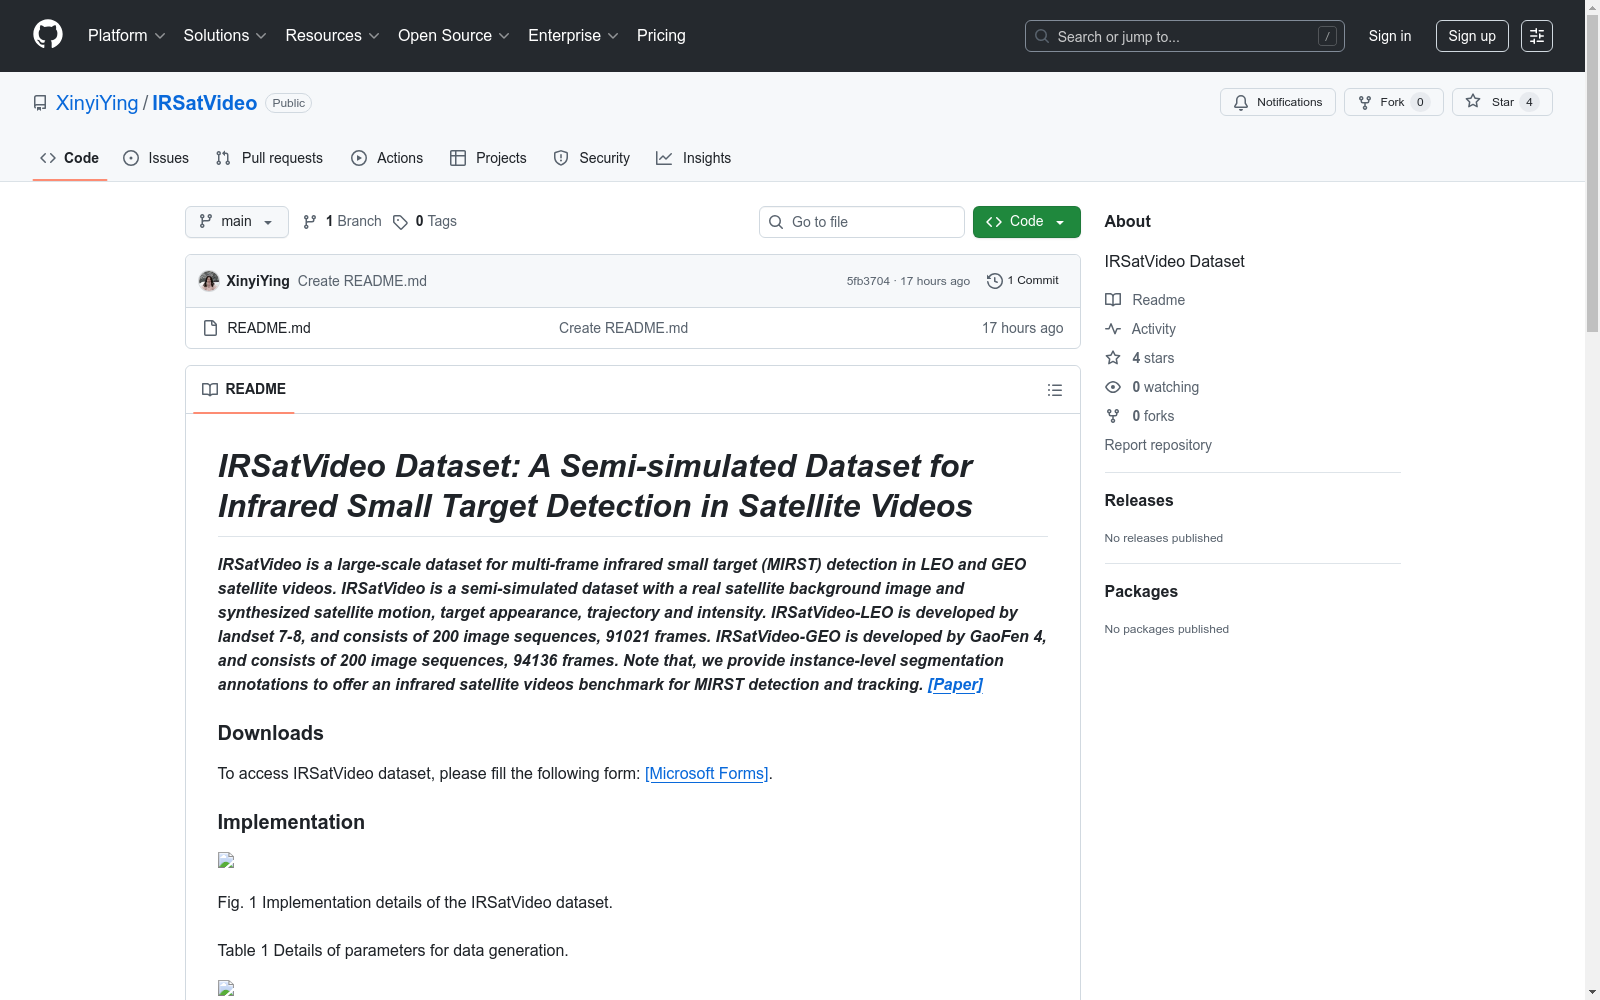This screenshot has height=1000, width=1600.
Task: View the 1 Branch link
Action: pos(342,221)
